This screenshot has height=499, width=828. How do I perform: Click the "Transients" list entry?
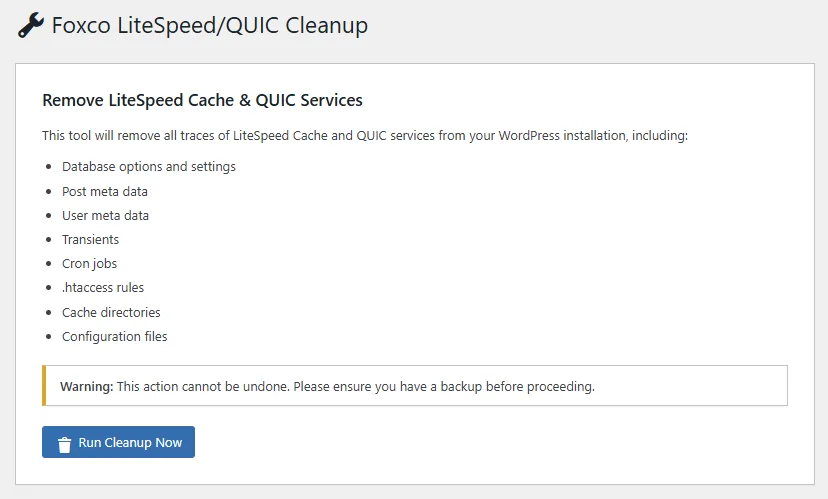click(90, 240)
